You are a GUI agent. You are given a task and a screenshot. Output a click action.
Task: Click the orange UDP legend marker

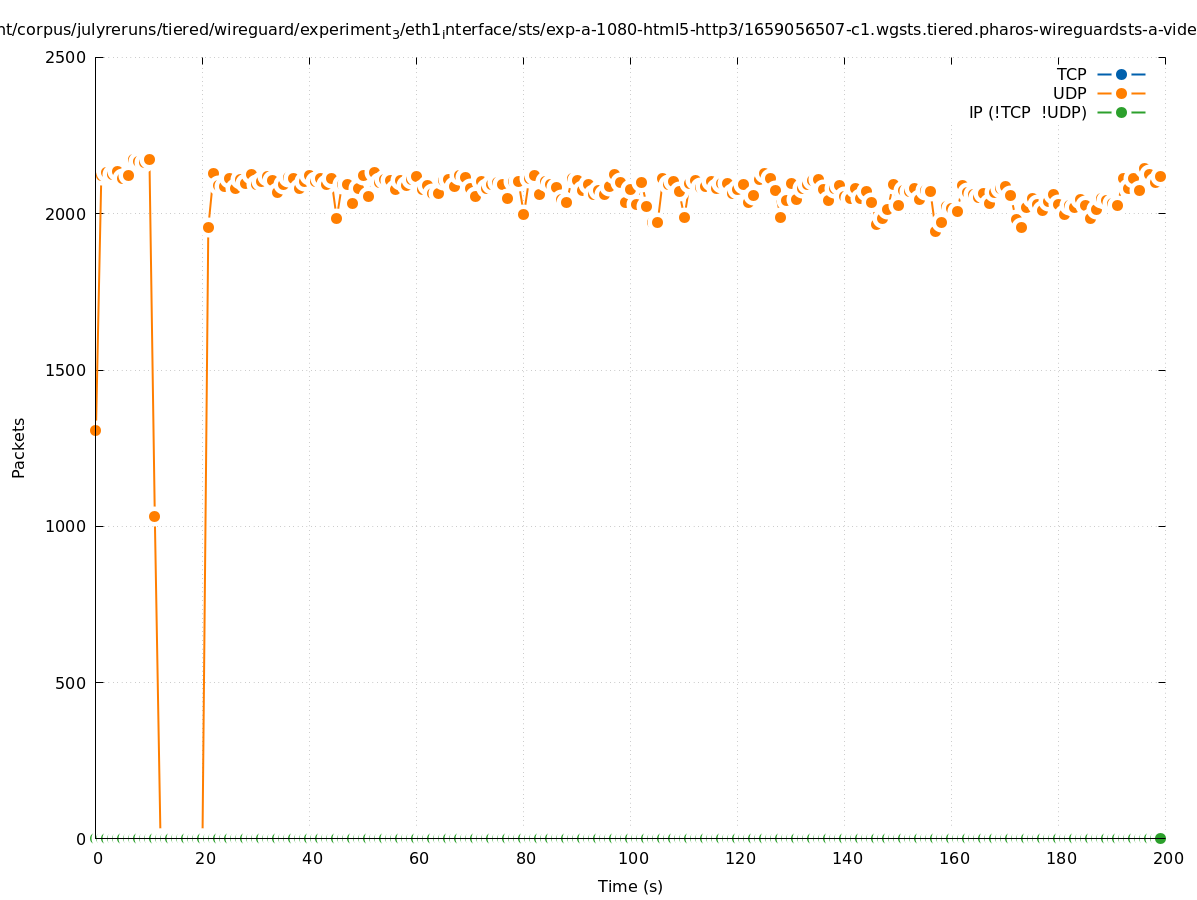(x=1121, y=93)
